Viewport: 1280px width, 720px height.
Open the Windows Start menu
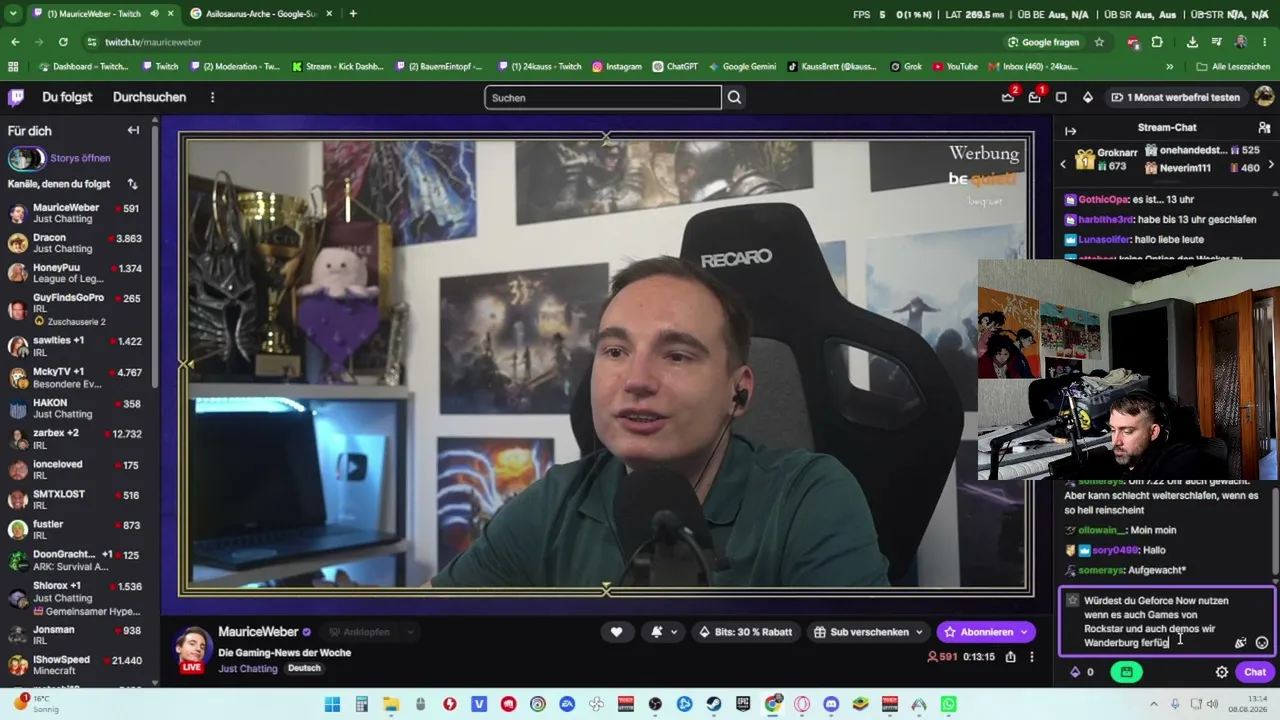pos(332,704)
